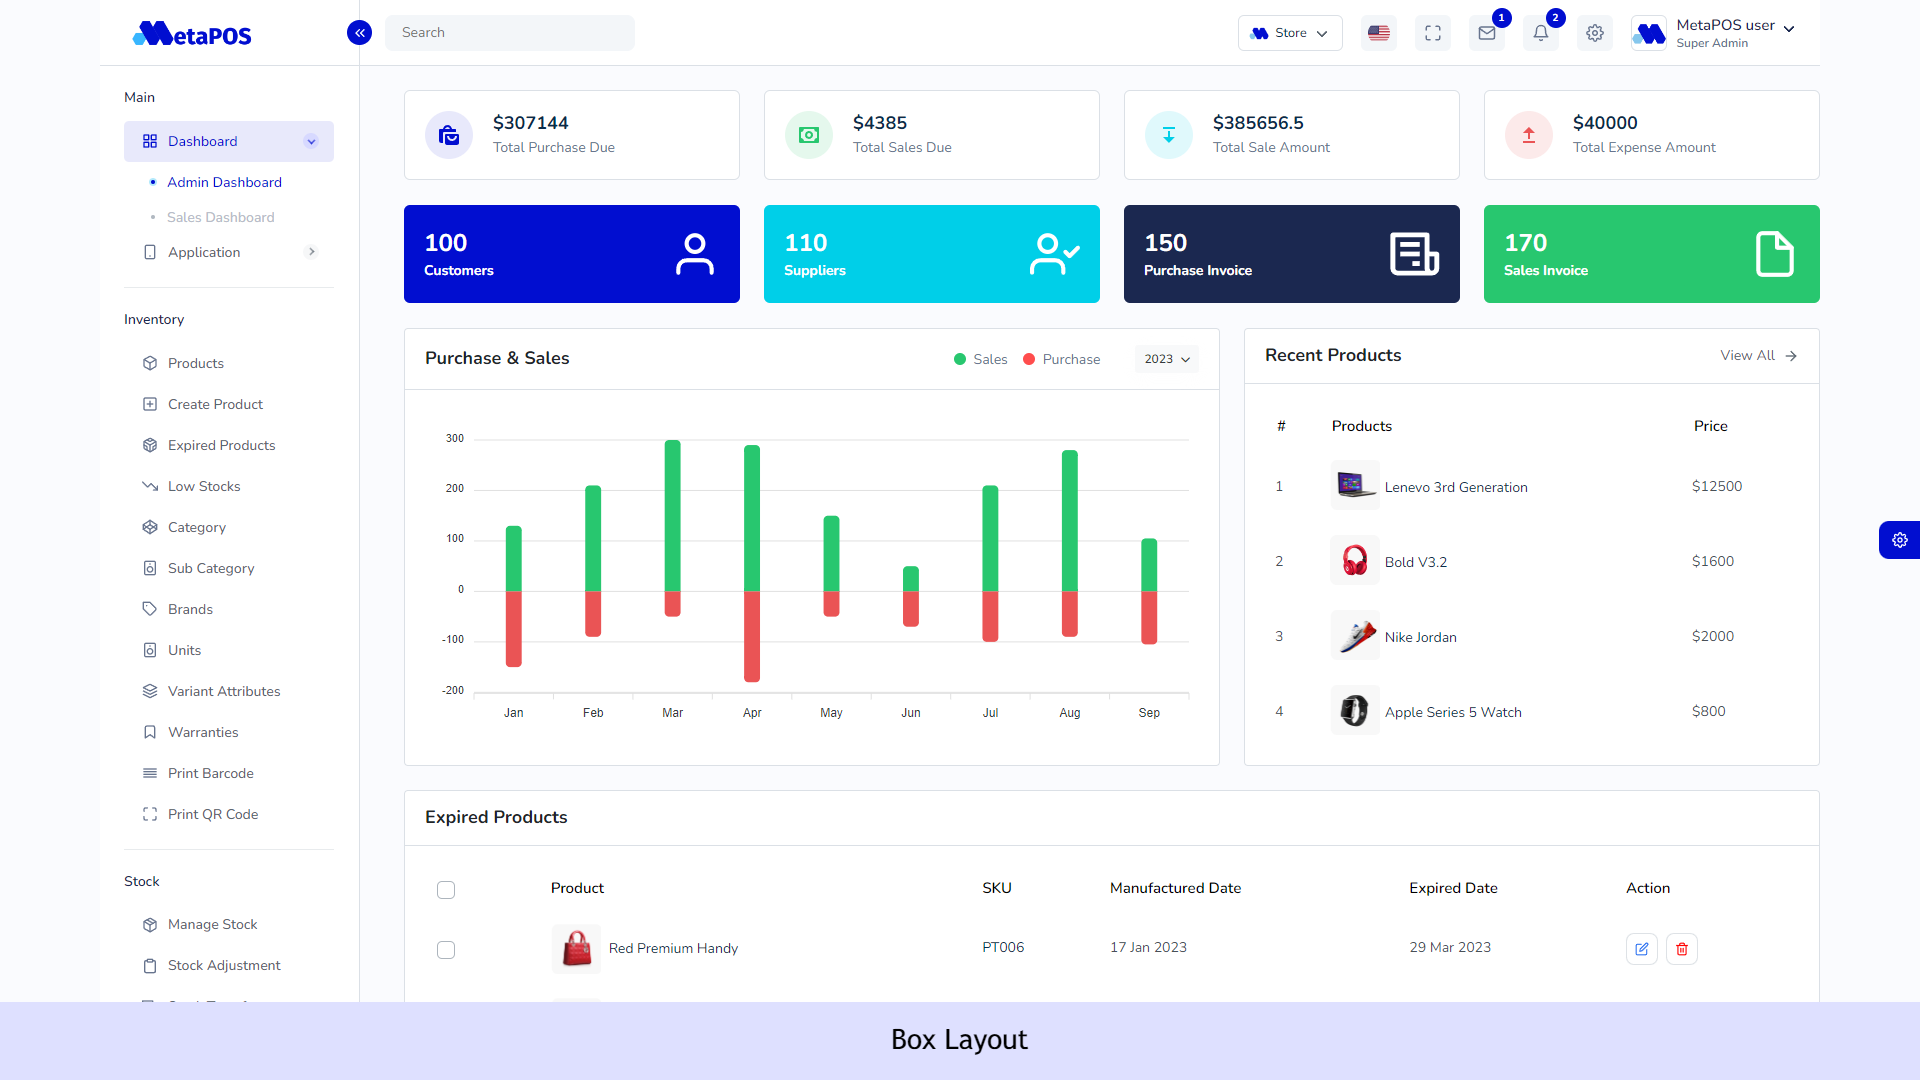Click the Products box icon in sidebar

click(150, 363)
